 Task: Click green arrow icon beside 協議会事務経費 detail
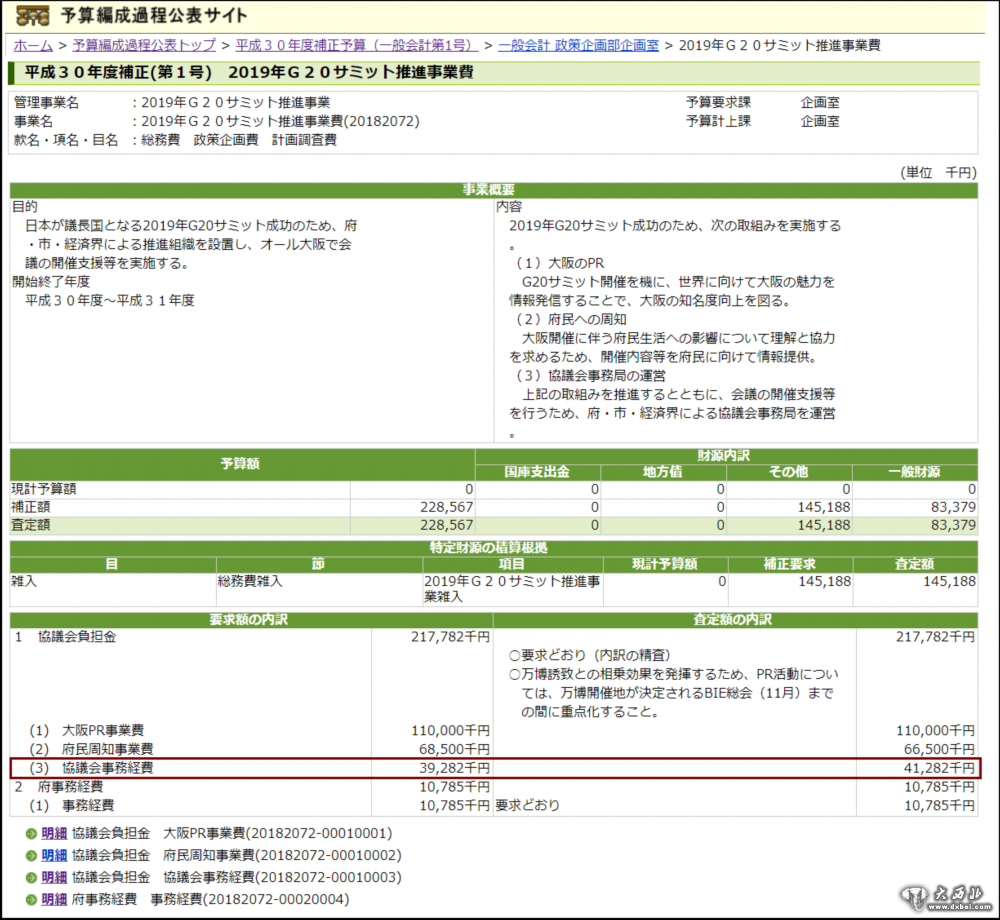31,877
